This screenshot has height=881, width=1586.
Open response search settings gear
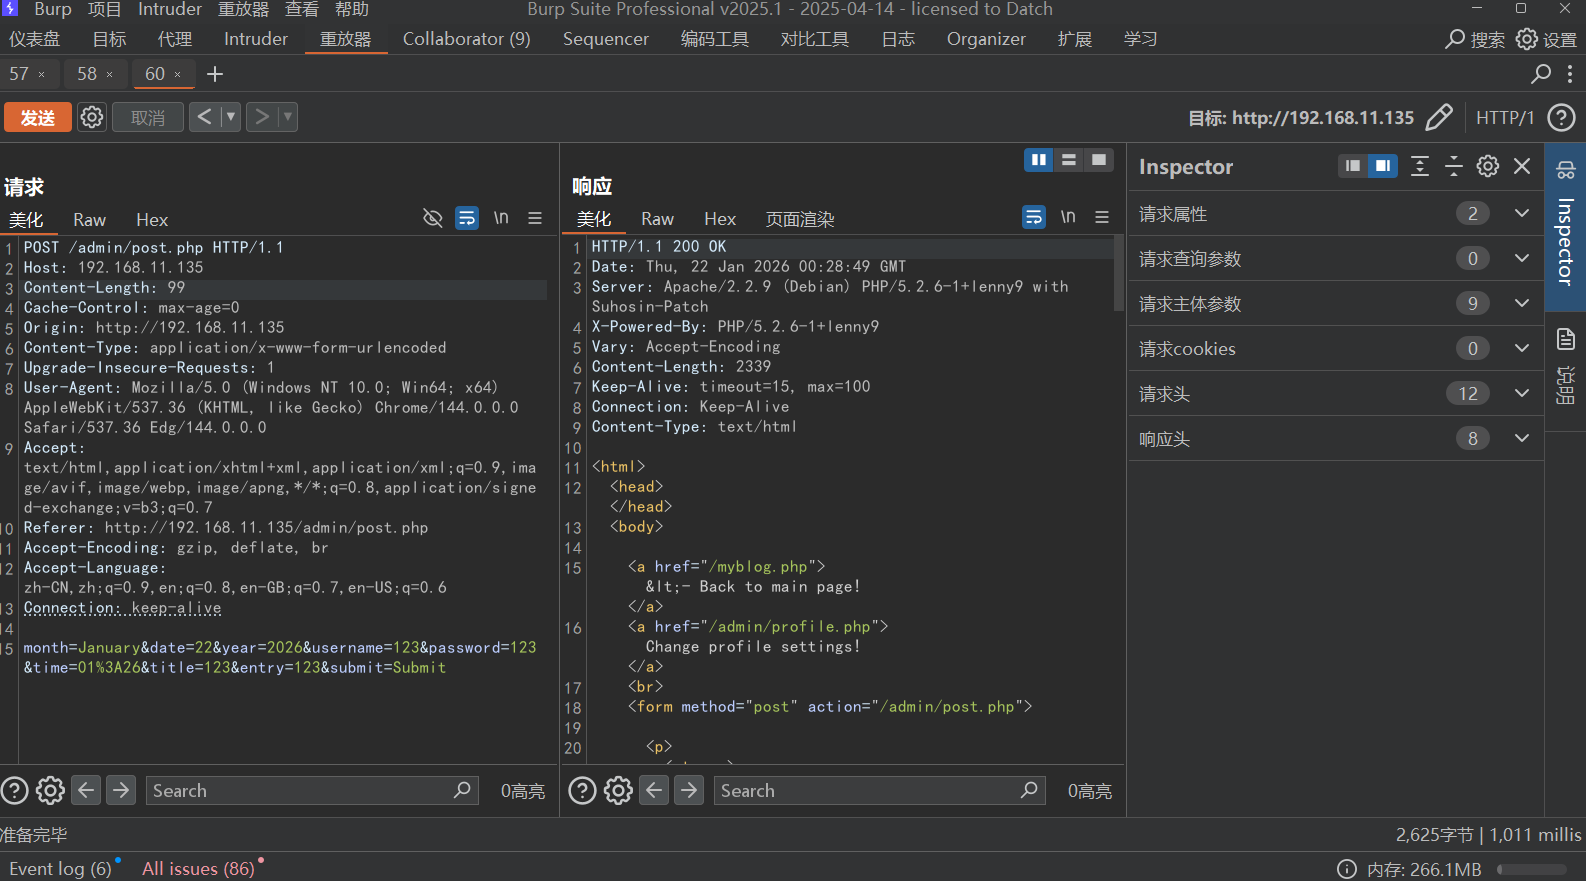pos(618,791)
